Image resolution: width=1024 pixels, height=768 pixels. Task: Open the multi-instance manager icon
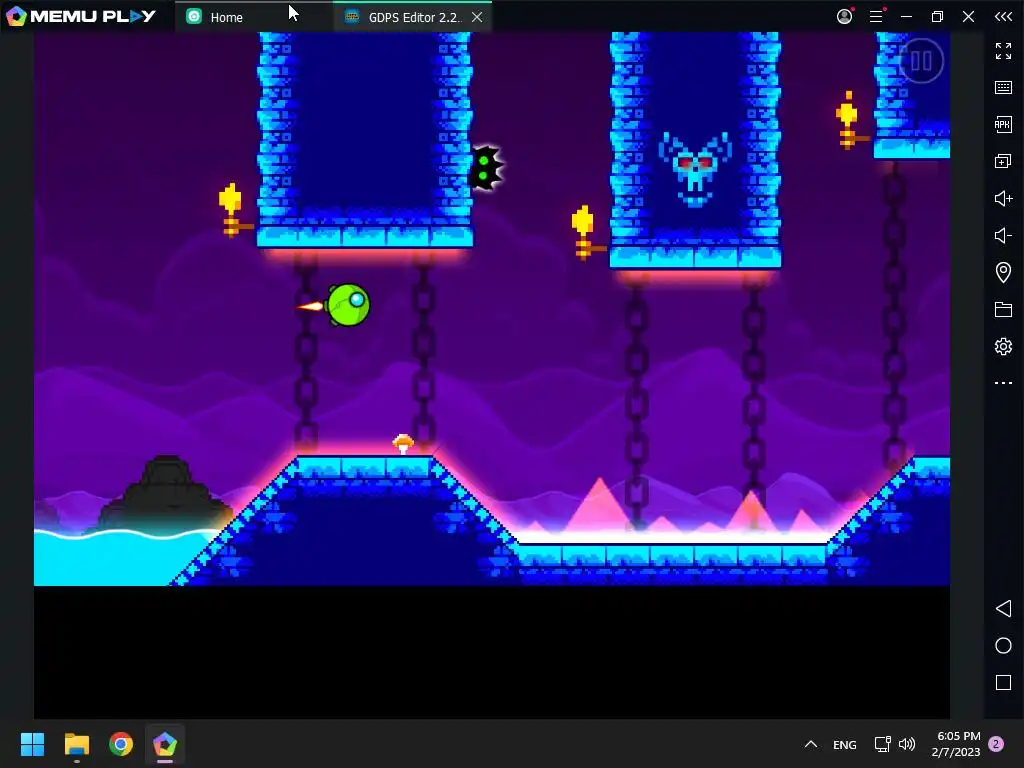(1003, 161)
